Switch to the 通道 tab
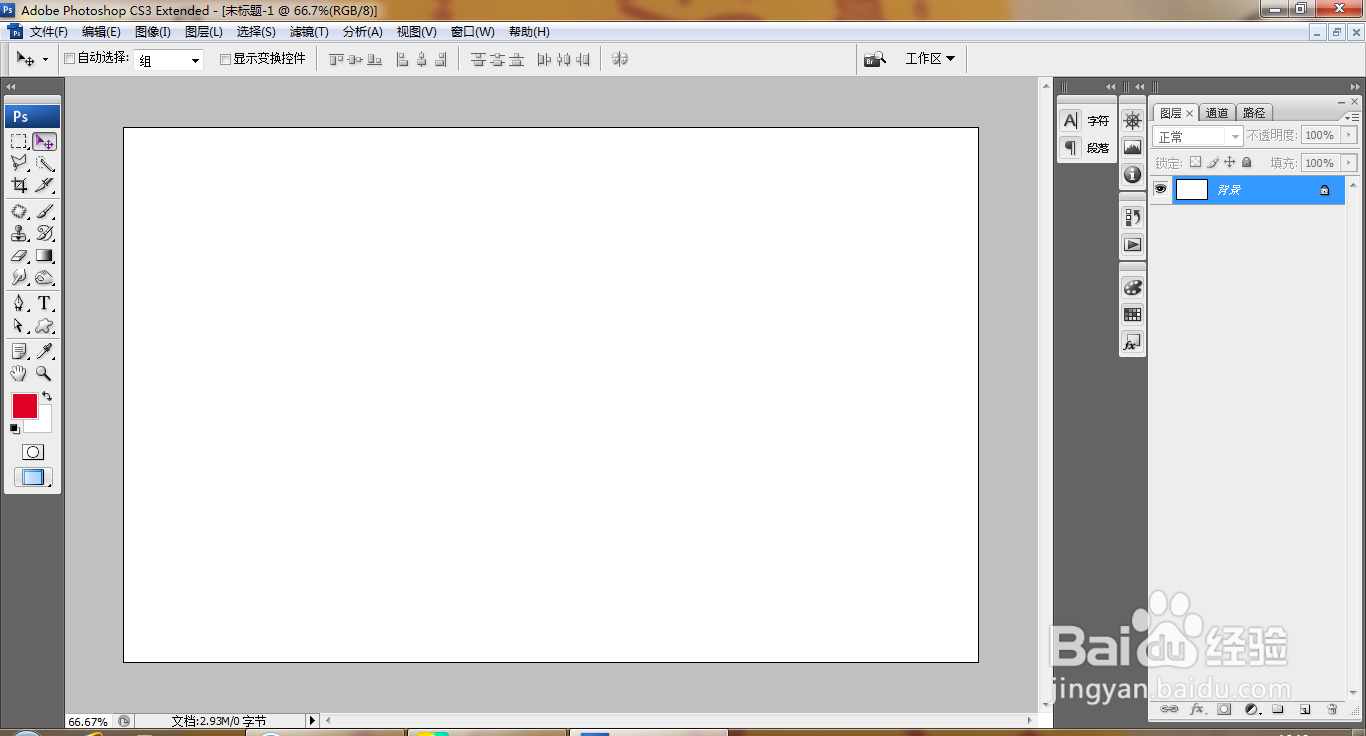Screen dimensions: 1366x736 pyautogui.click(x=1217, y=113)
